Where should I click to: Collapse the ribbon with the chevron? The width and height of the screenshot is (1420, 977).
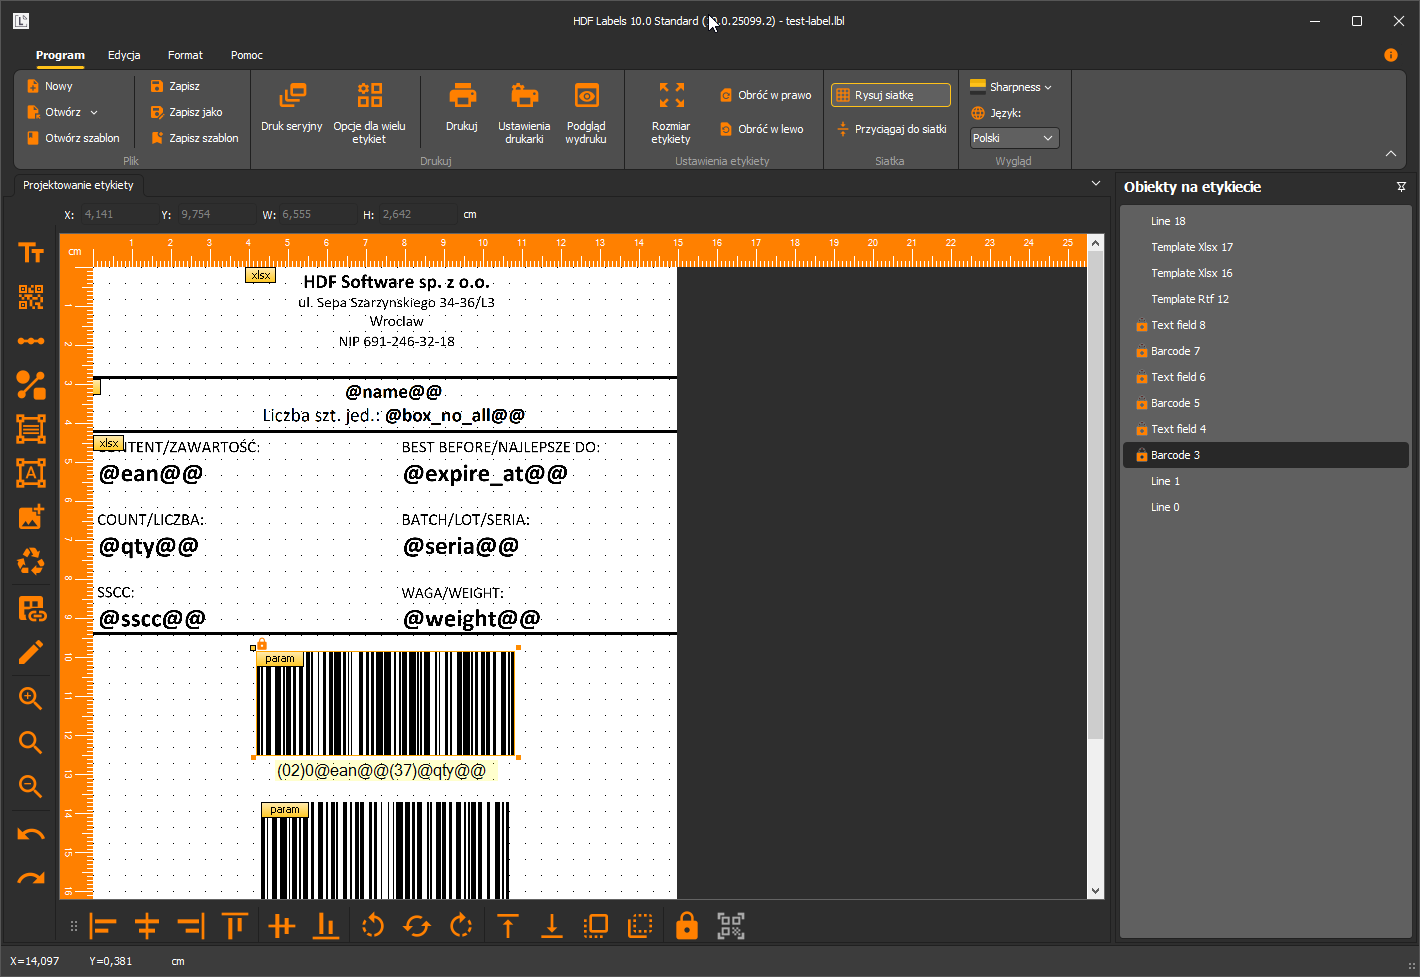1391,154
